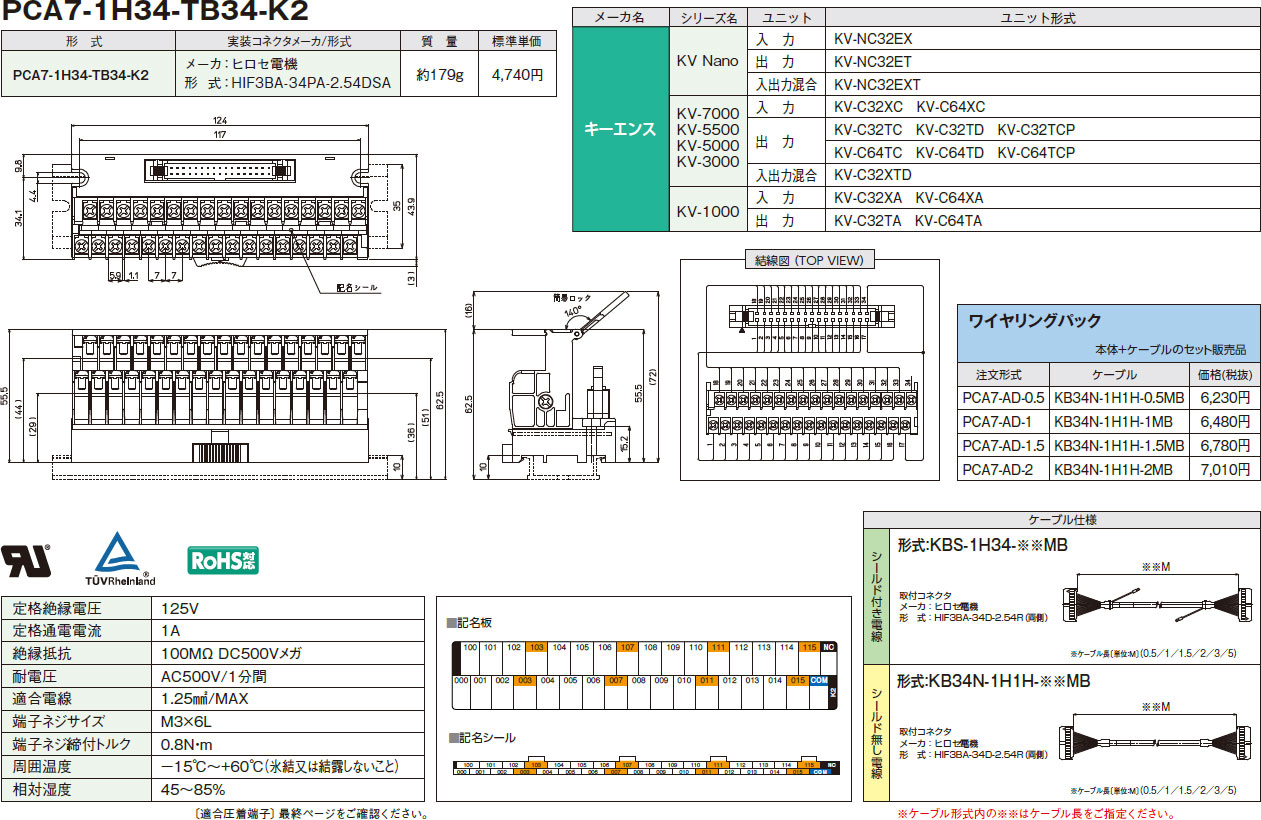Click the KB34N-1H1H-2MB cable cell
The width and height of the screenshot is (1261, 820).
click(x=1119, y=469)
